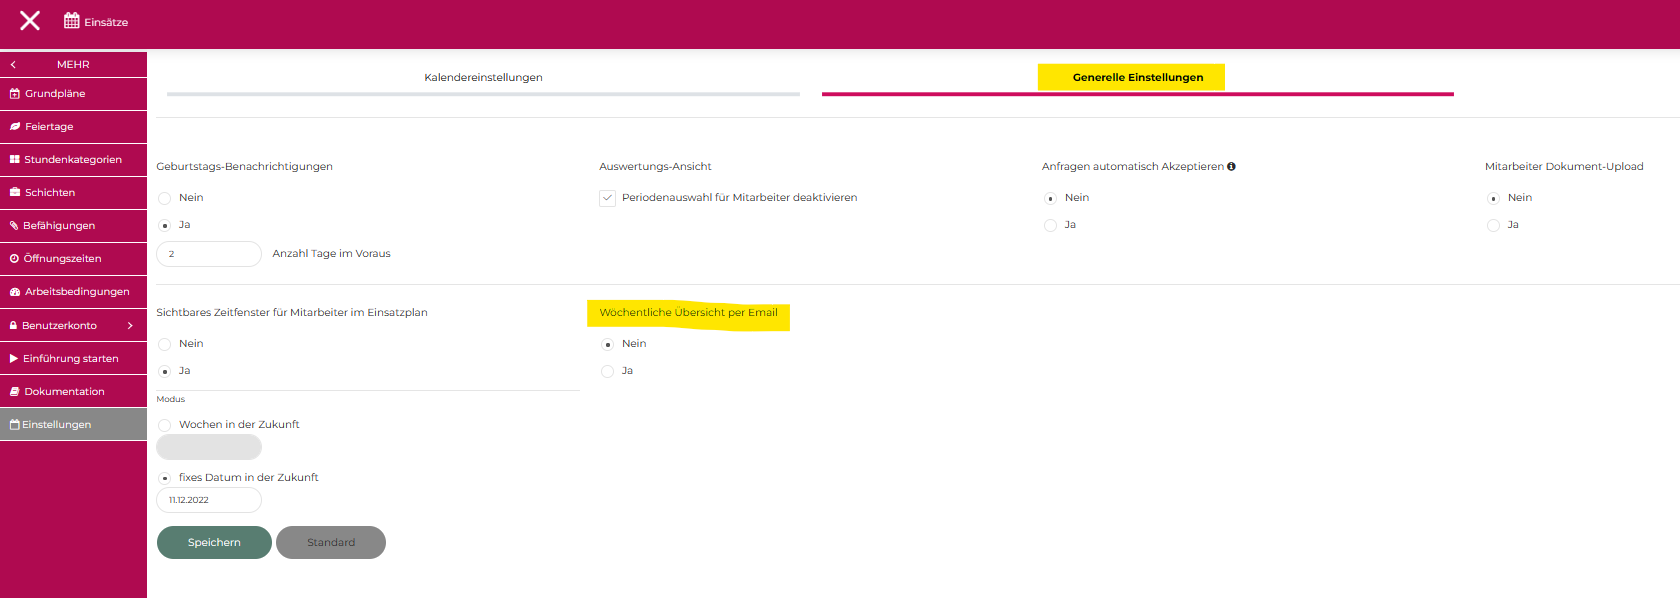Select Stundenkategorien grid icon in sidebar
This screenshot has width=1680, height=598.
click(x=15, y=160)
